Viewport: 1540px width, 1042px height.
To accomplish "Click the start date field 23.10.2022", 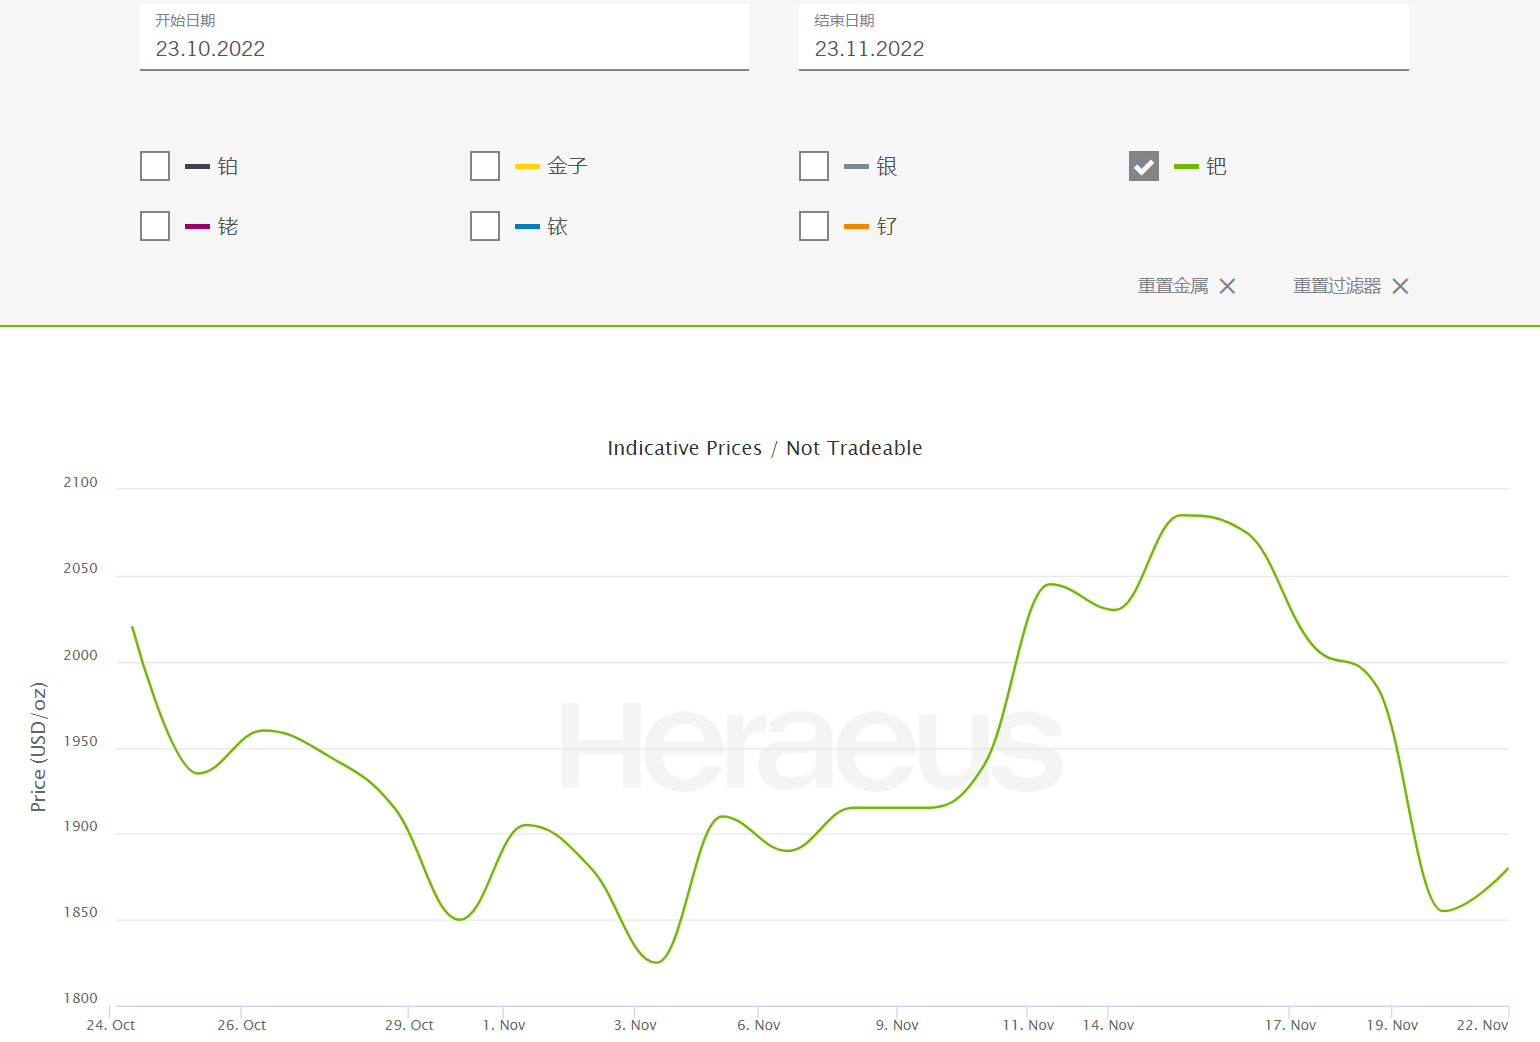I will 444,38.
